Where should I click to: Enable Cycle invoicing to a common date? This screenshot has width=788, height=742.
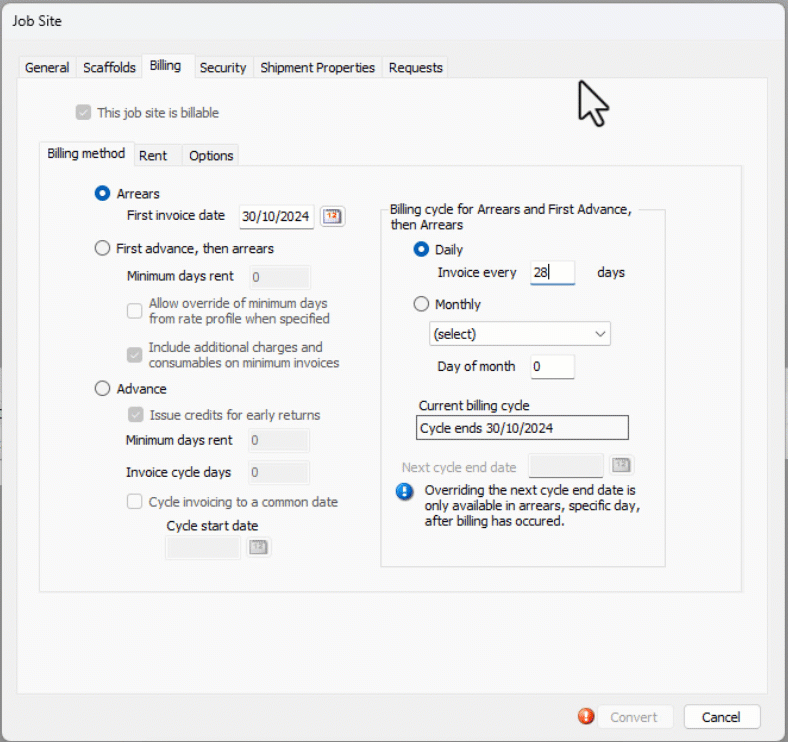[135, 502]
